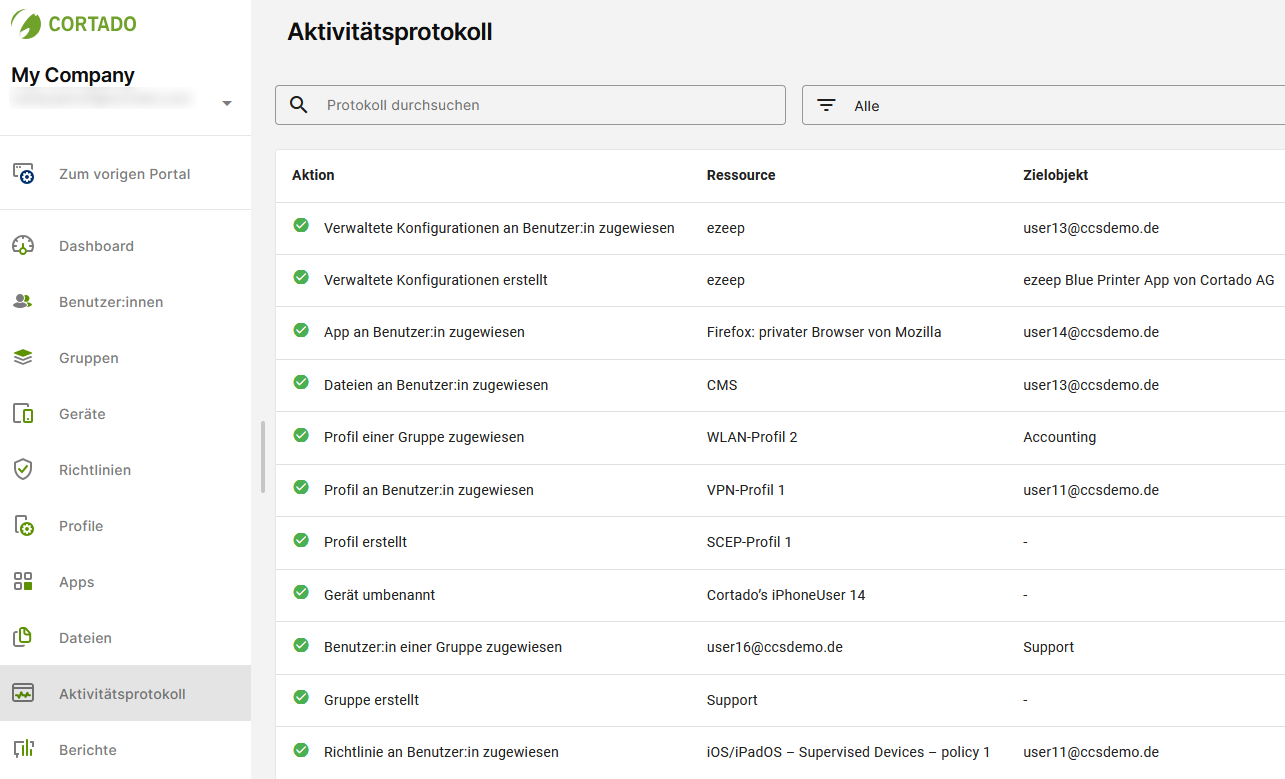Click green check icon for Gerät umbenannt
This screenshot has height=779, width=1285.
301,593
